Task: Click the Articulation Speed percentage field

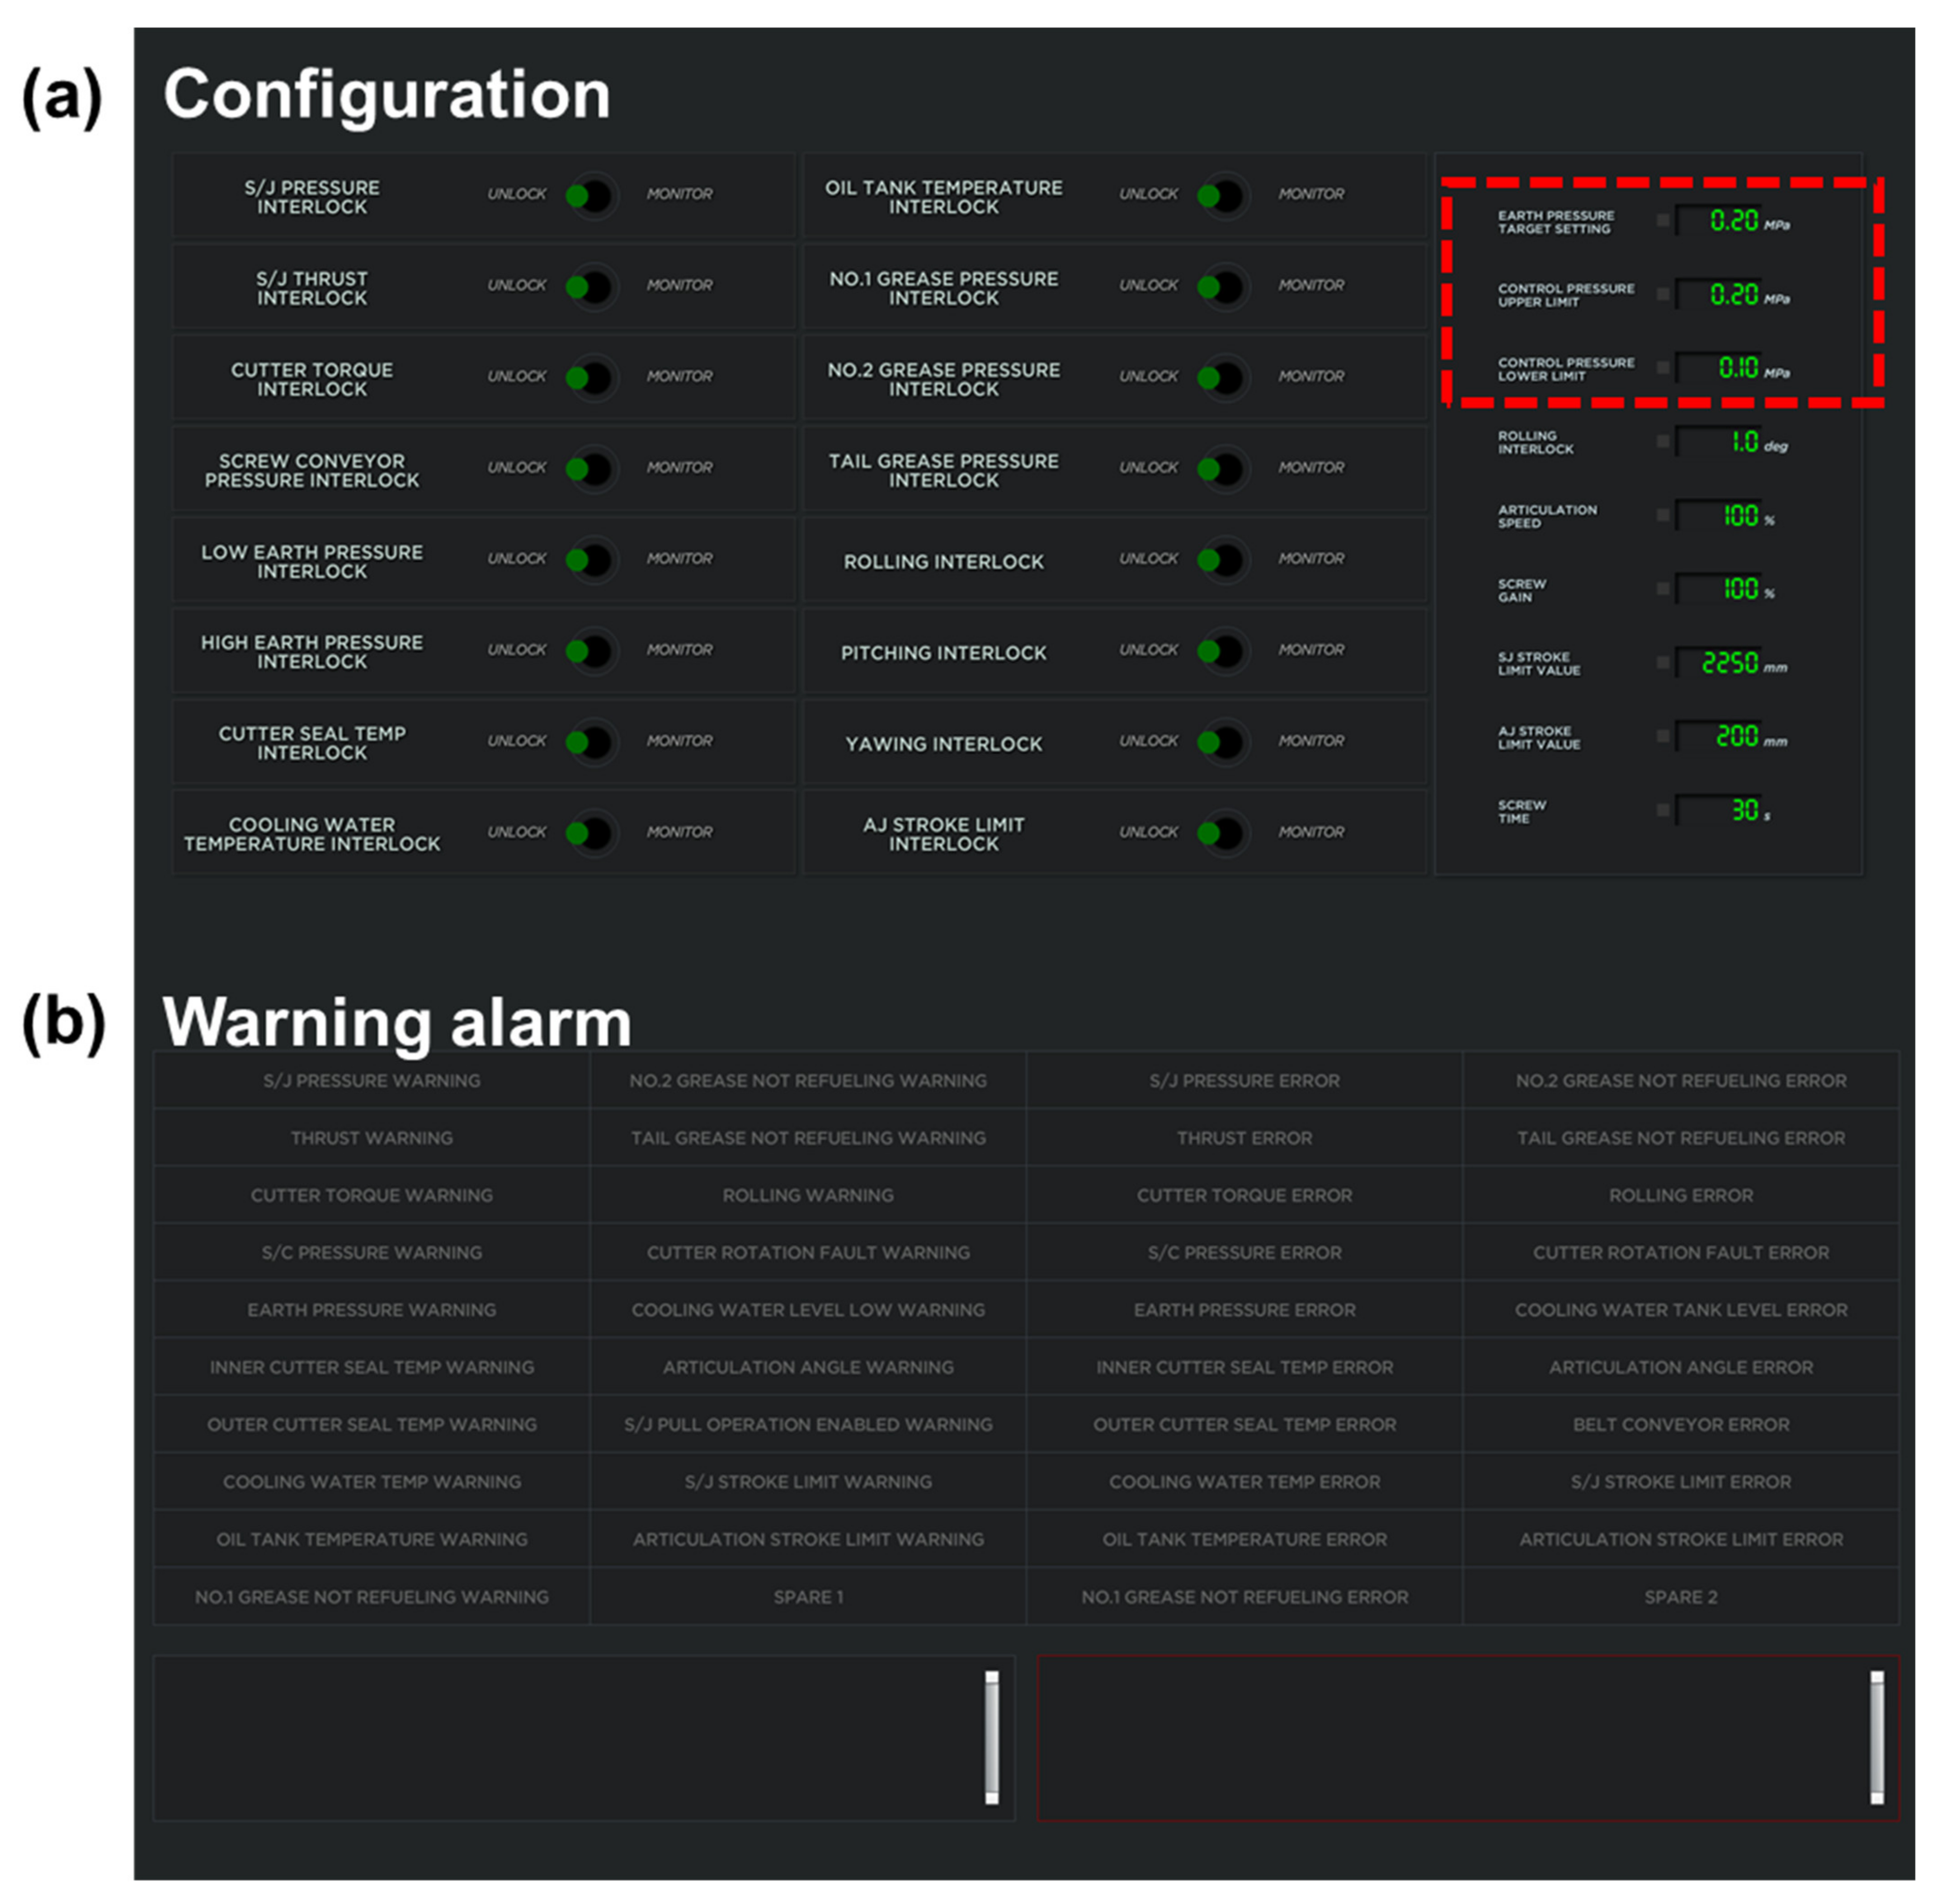Action: (x=1718, y=516)
